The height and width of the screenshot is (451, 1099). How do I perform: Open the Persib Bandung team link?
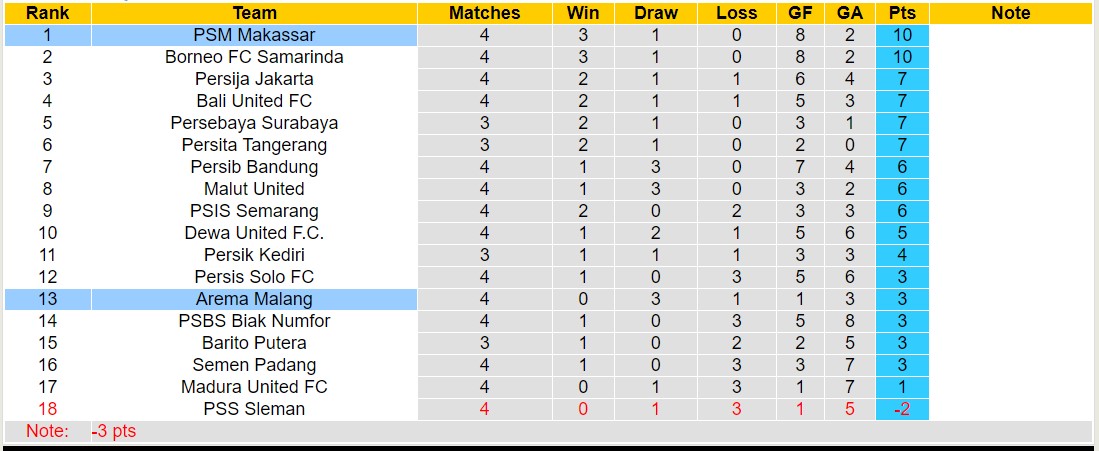(x=254, y=167)
